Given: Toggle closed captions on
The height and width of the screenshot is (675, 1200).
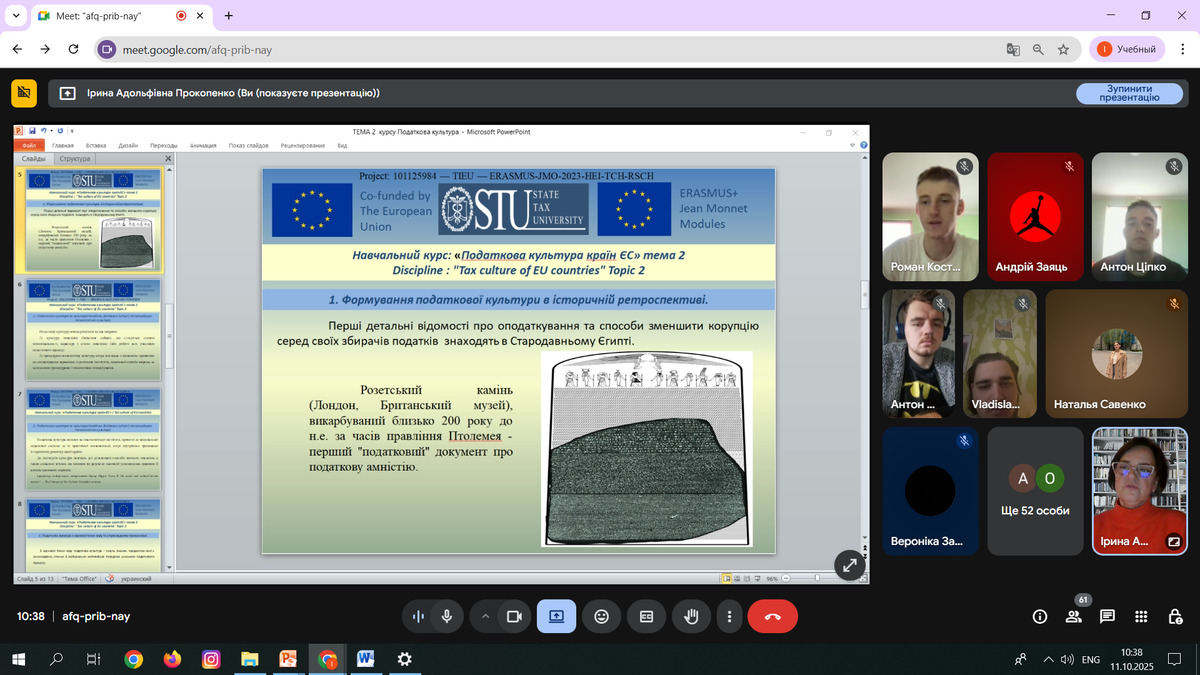Looking at the screenshot, I should pos(646,617).
